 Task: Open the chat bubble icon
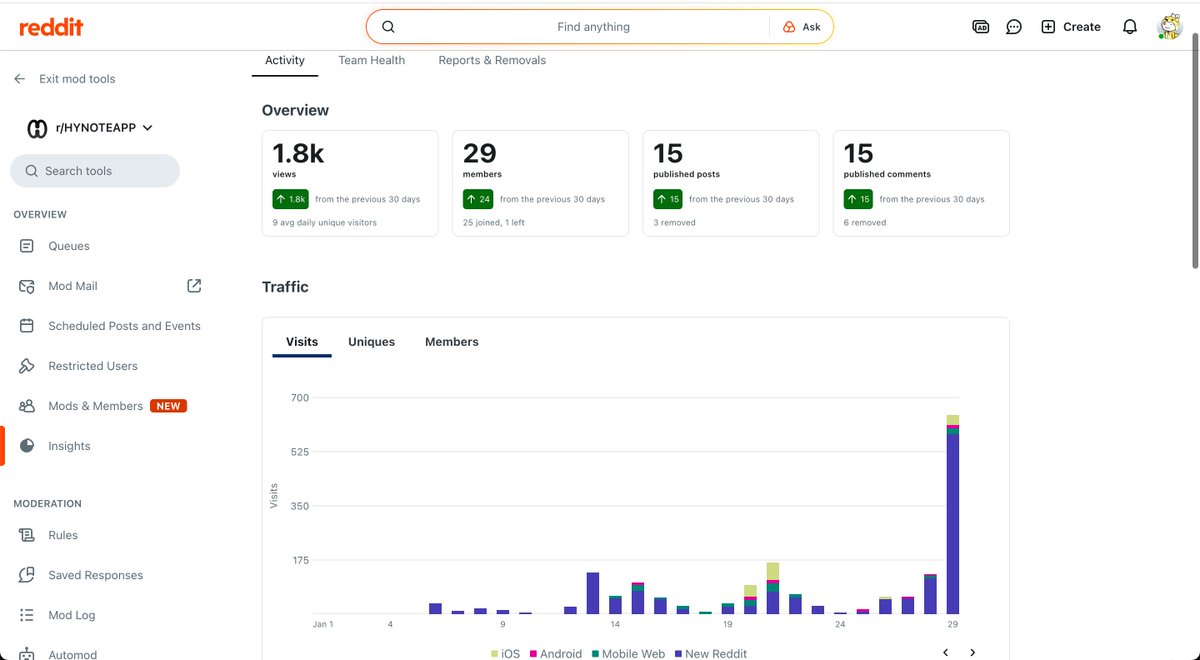[x=1014, y=27]
